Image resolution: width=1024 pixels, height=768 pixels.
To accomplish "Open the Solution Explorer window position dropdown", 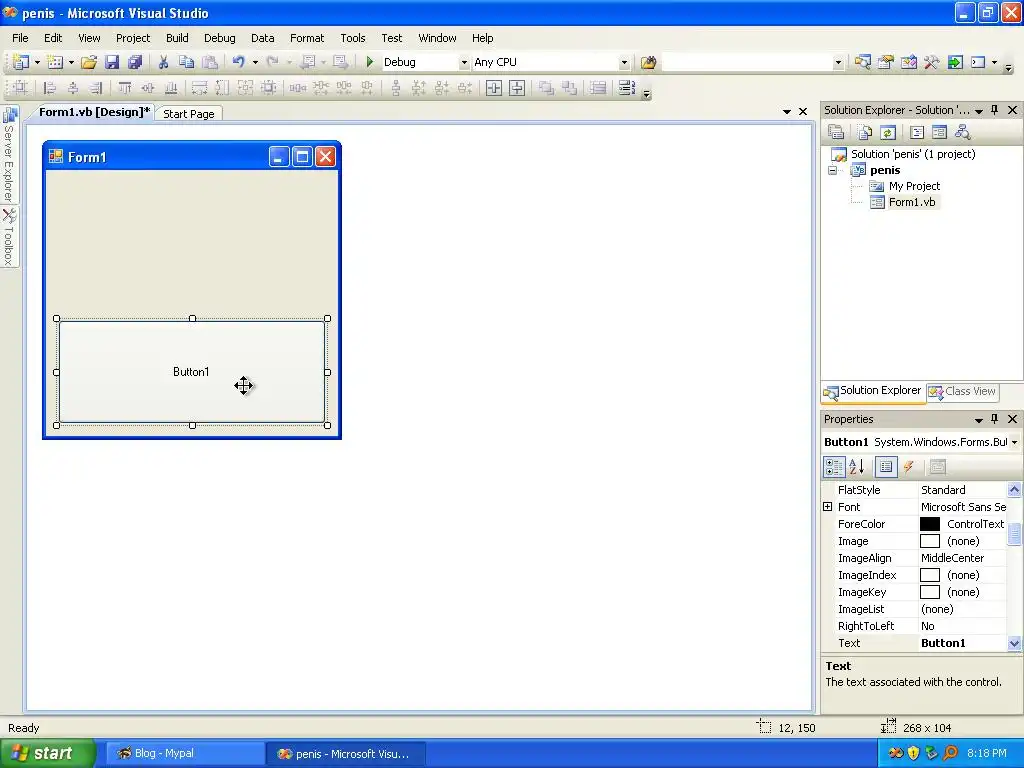I will click(x=979, y=111).
